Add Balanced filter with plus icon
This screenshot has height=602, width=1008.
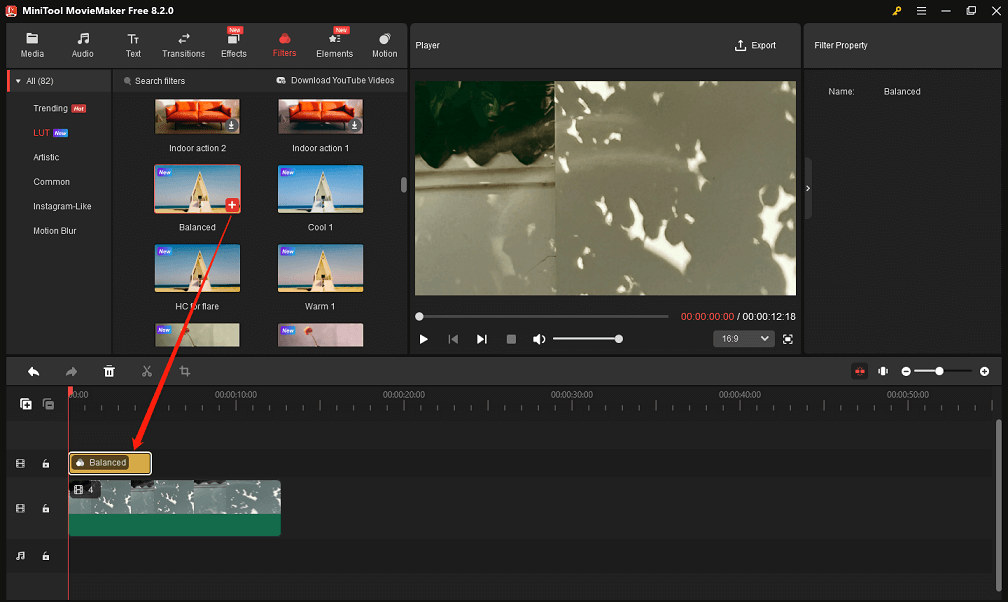(x=232, y=205)
